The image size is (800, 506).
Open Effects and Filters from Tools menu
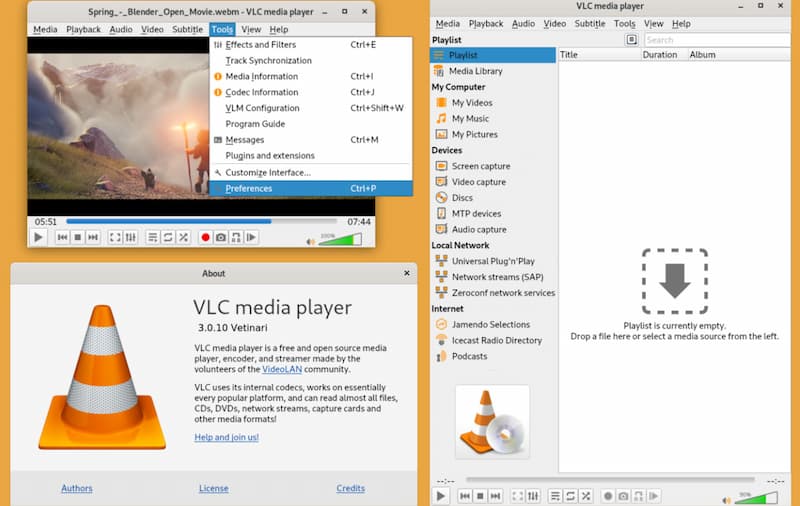[311, 44]
